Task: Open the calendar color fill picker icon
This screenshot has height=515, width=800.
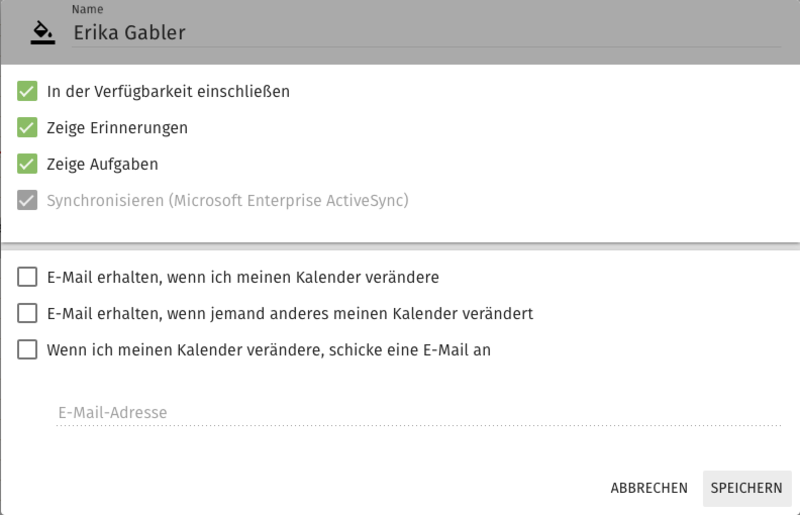Action: (x=42, y=33)
